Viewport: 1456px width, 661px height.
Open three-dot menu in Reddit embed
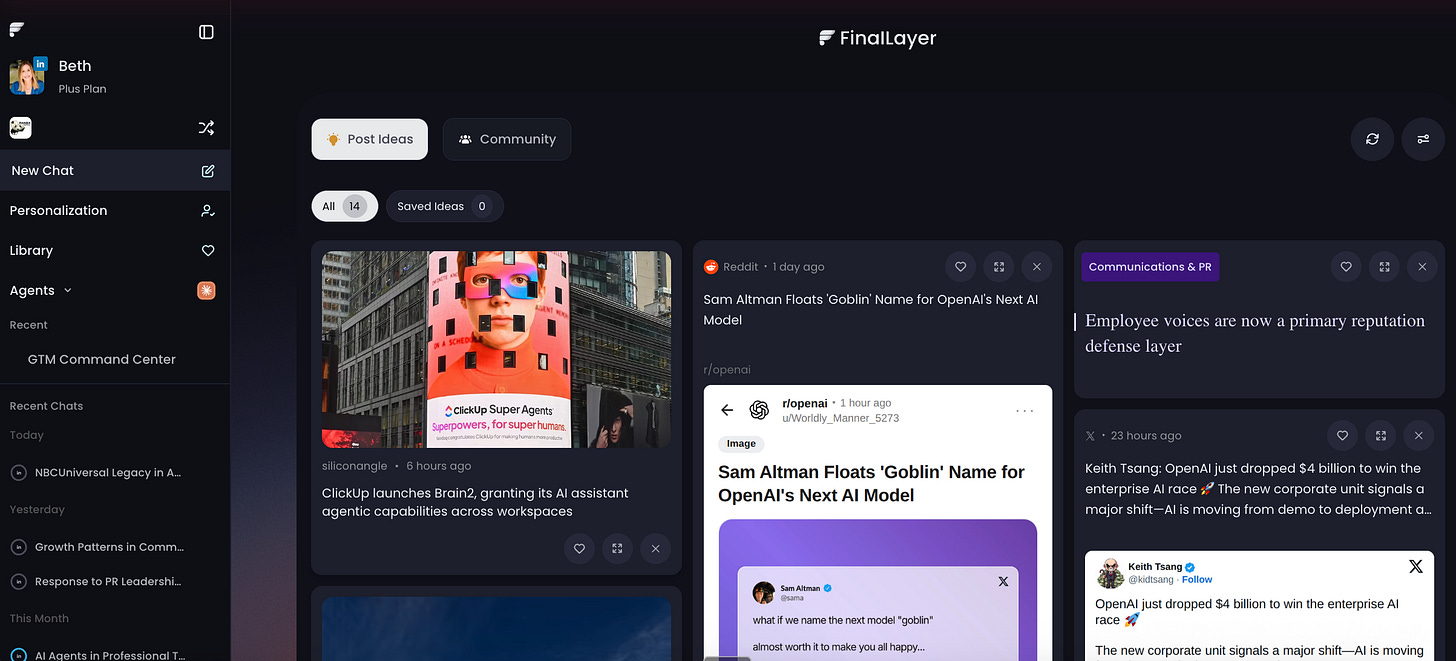(x=1025, y=410)
